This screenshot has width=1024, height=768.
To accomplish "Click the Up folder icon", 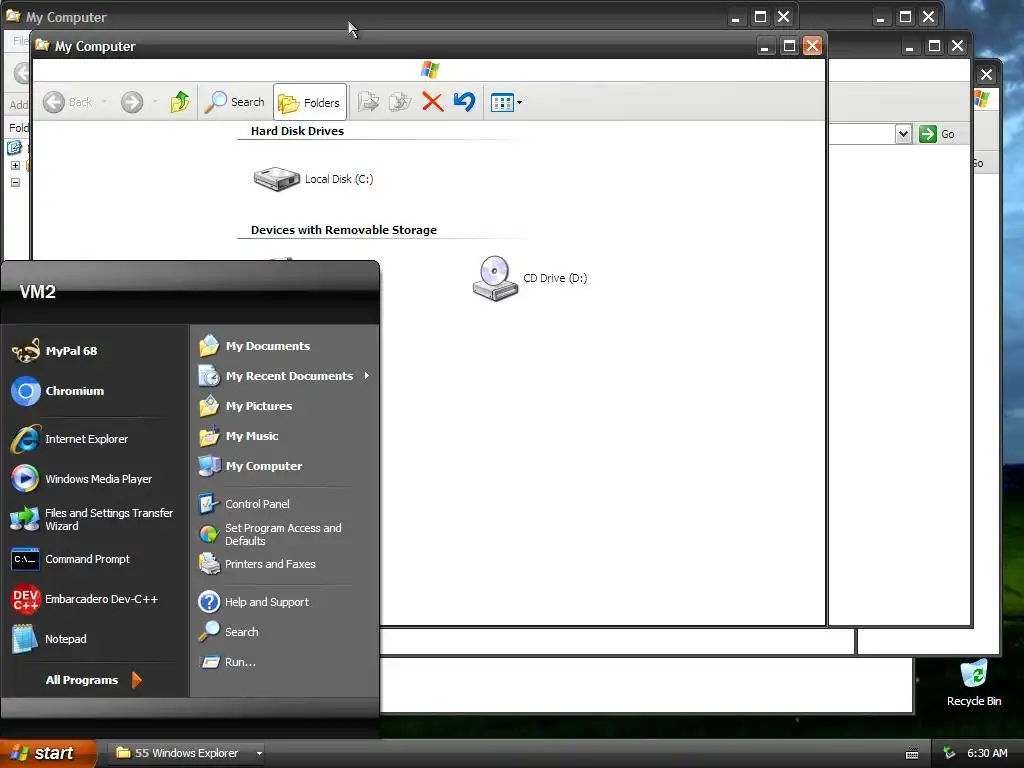I will (180, 102).
